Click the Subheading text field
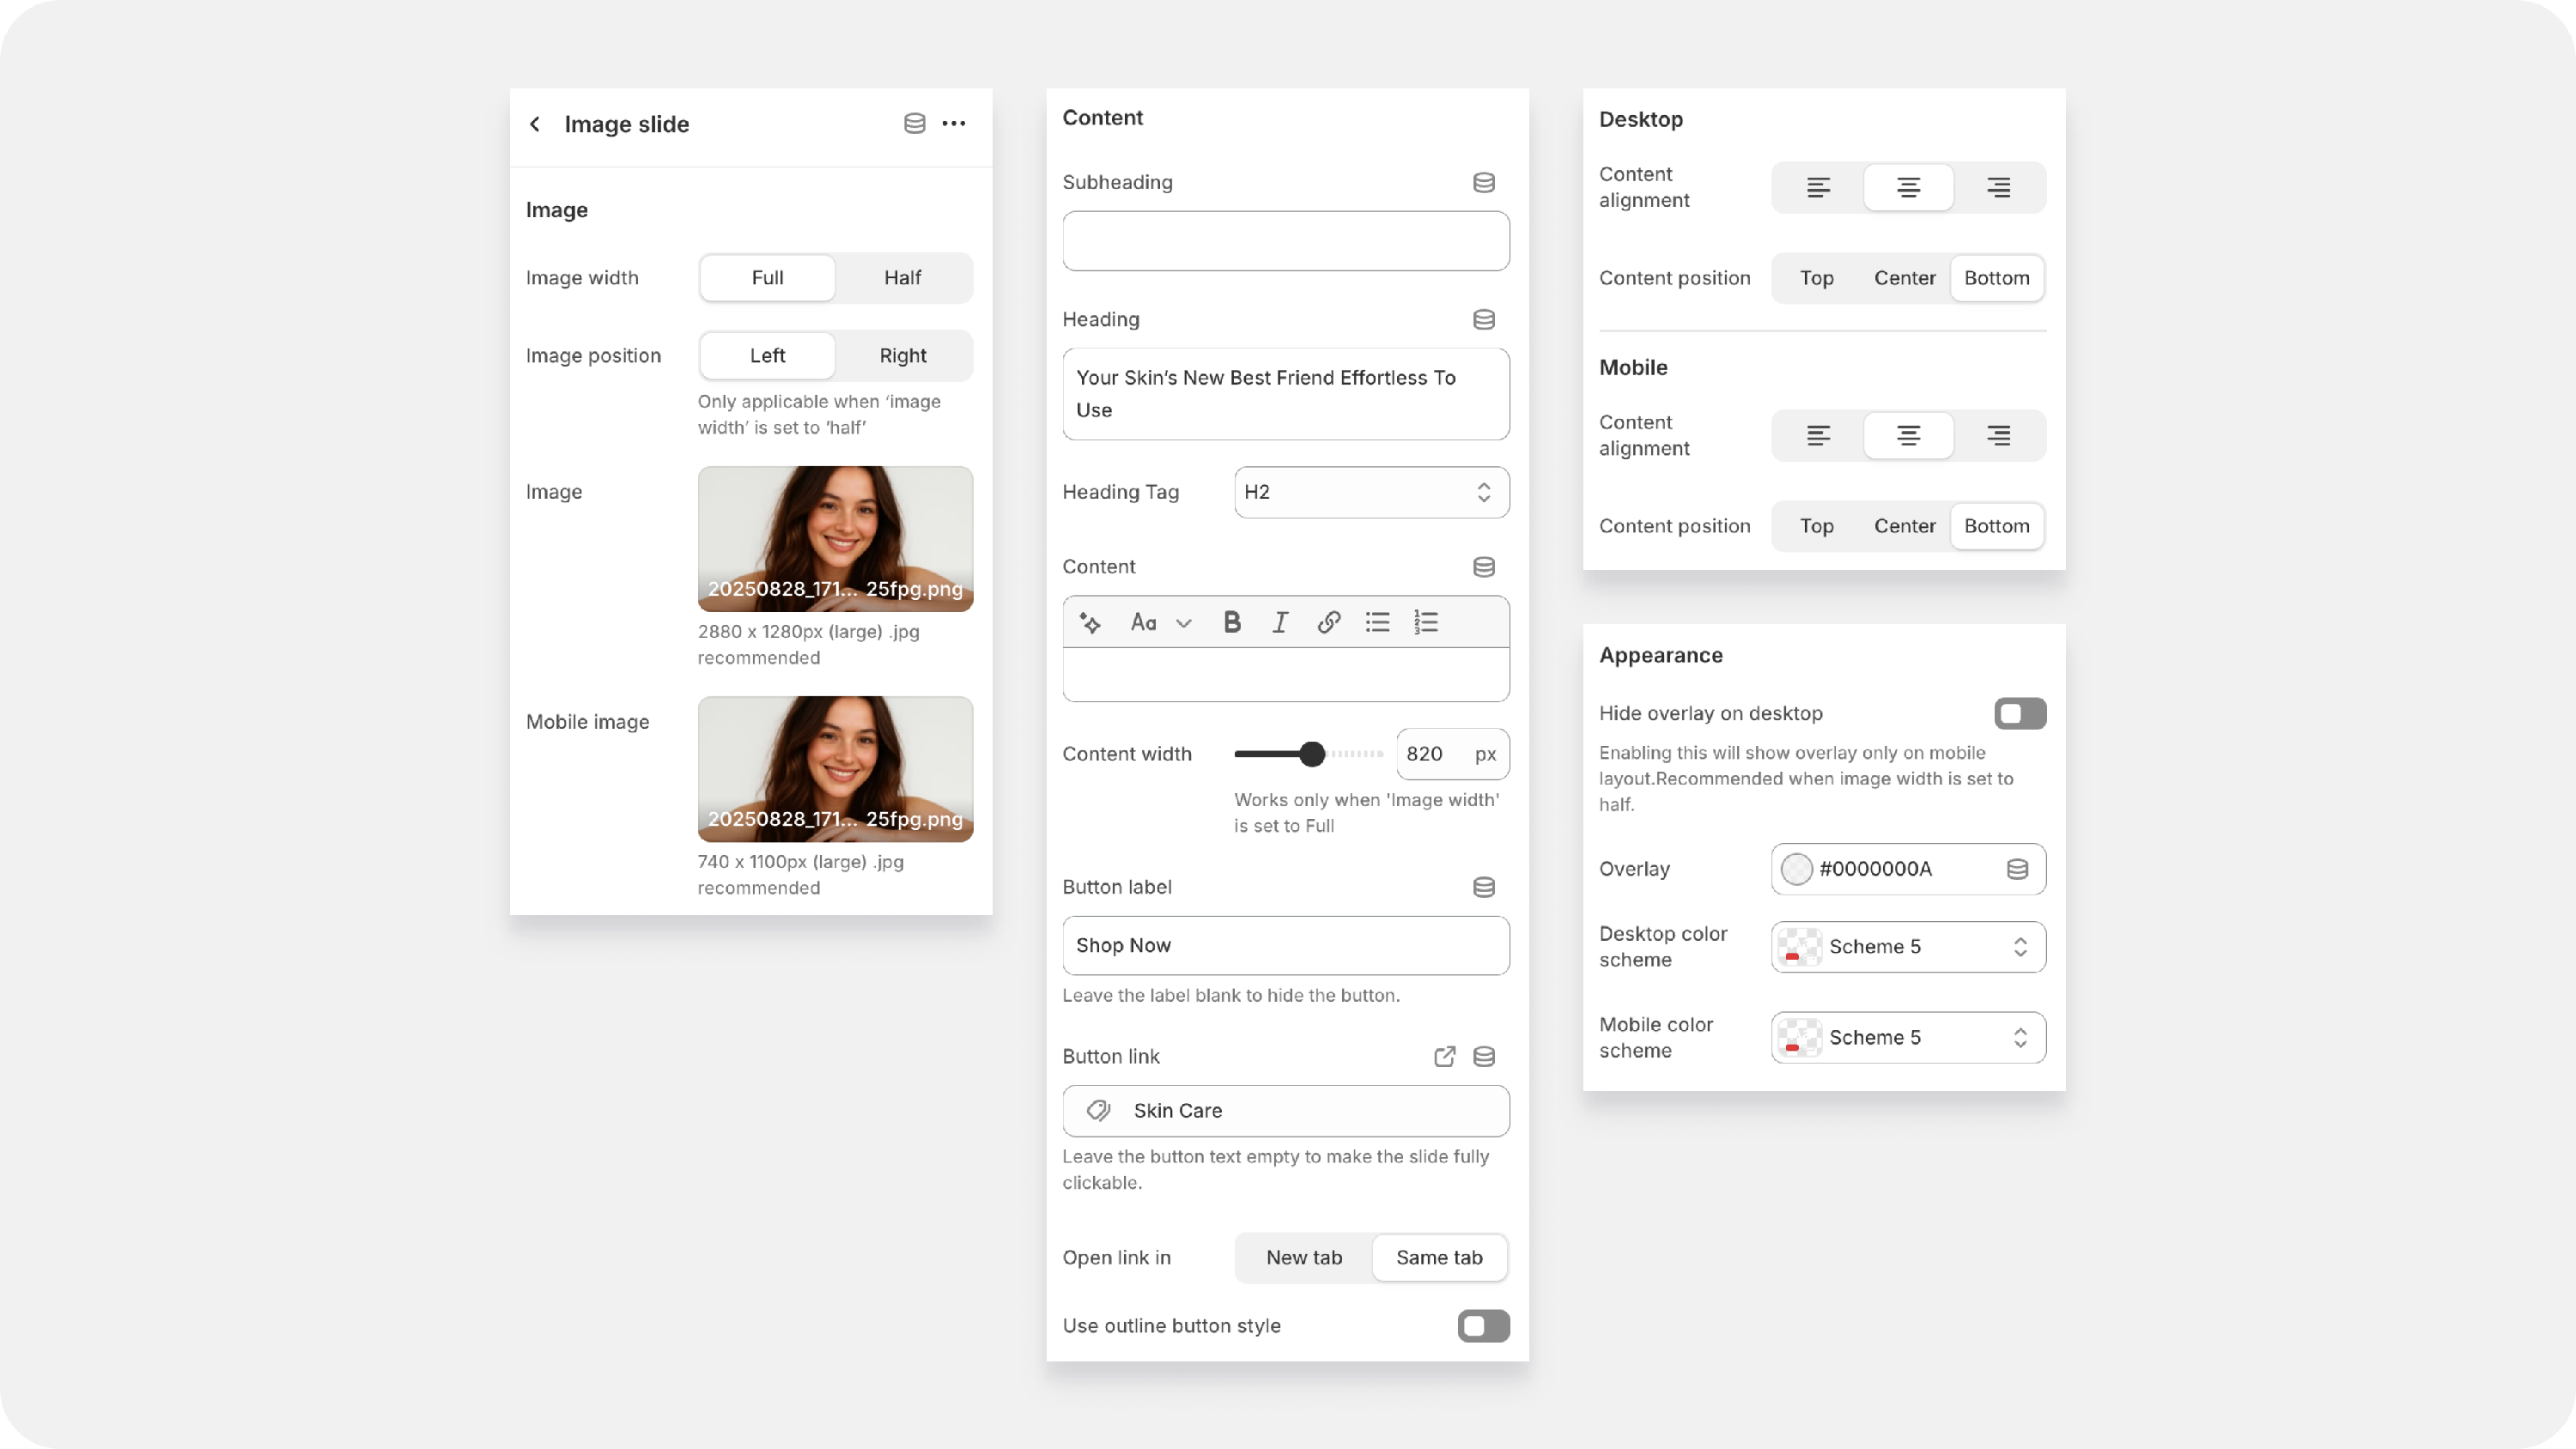2576x1449 pixels. coord(1285,241)
